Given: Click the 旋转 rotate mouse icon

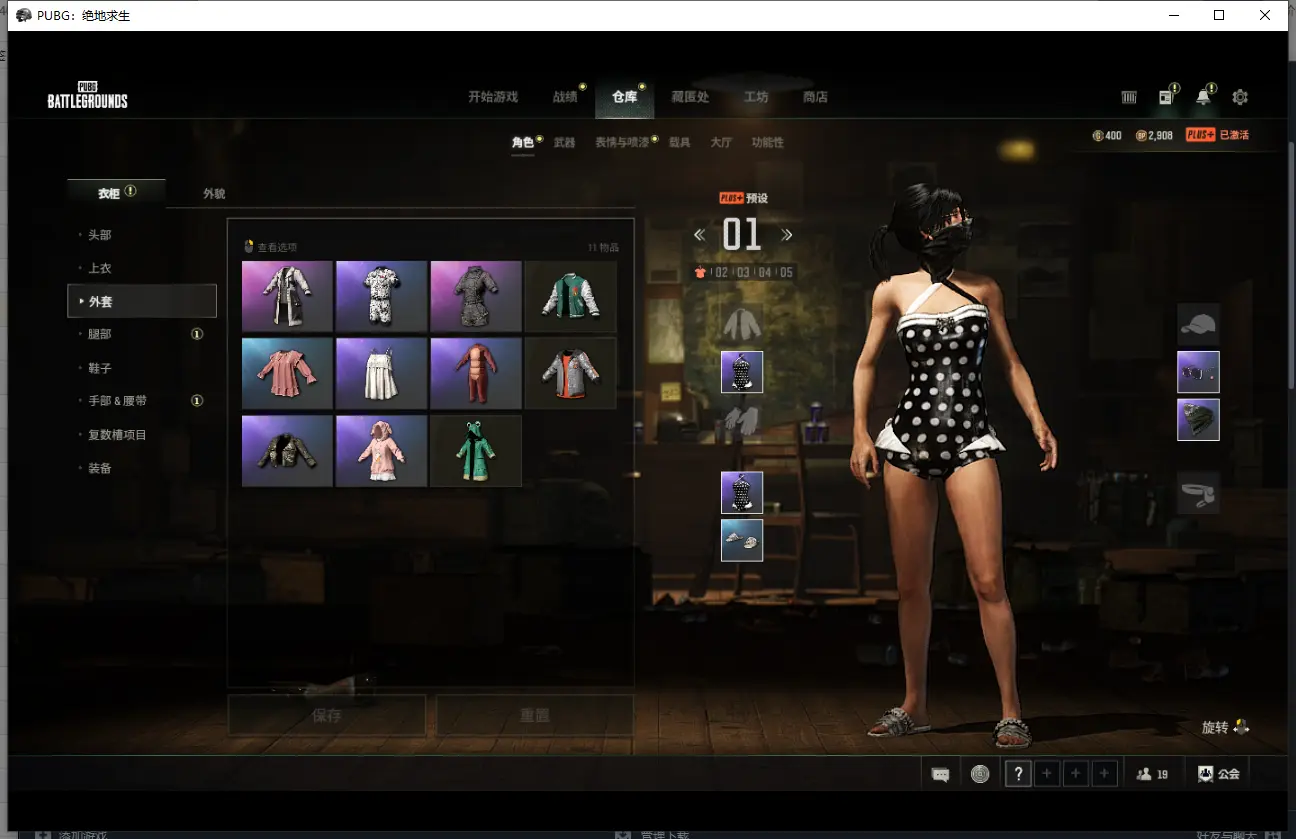Looking at the screenshot, I should coord(1241,727).
